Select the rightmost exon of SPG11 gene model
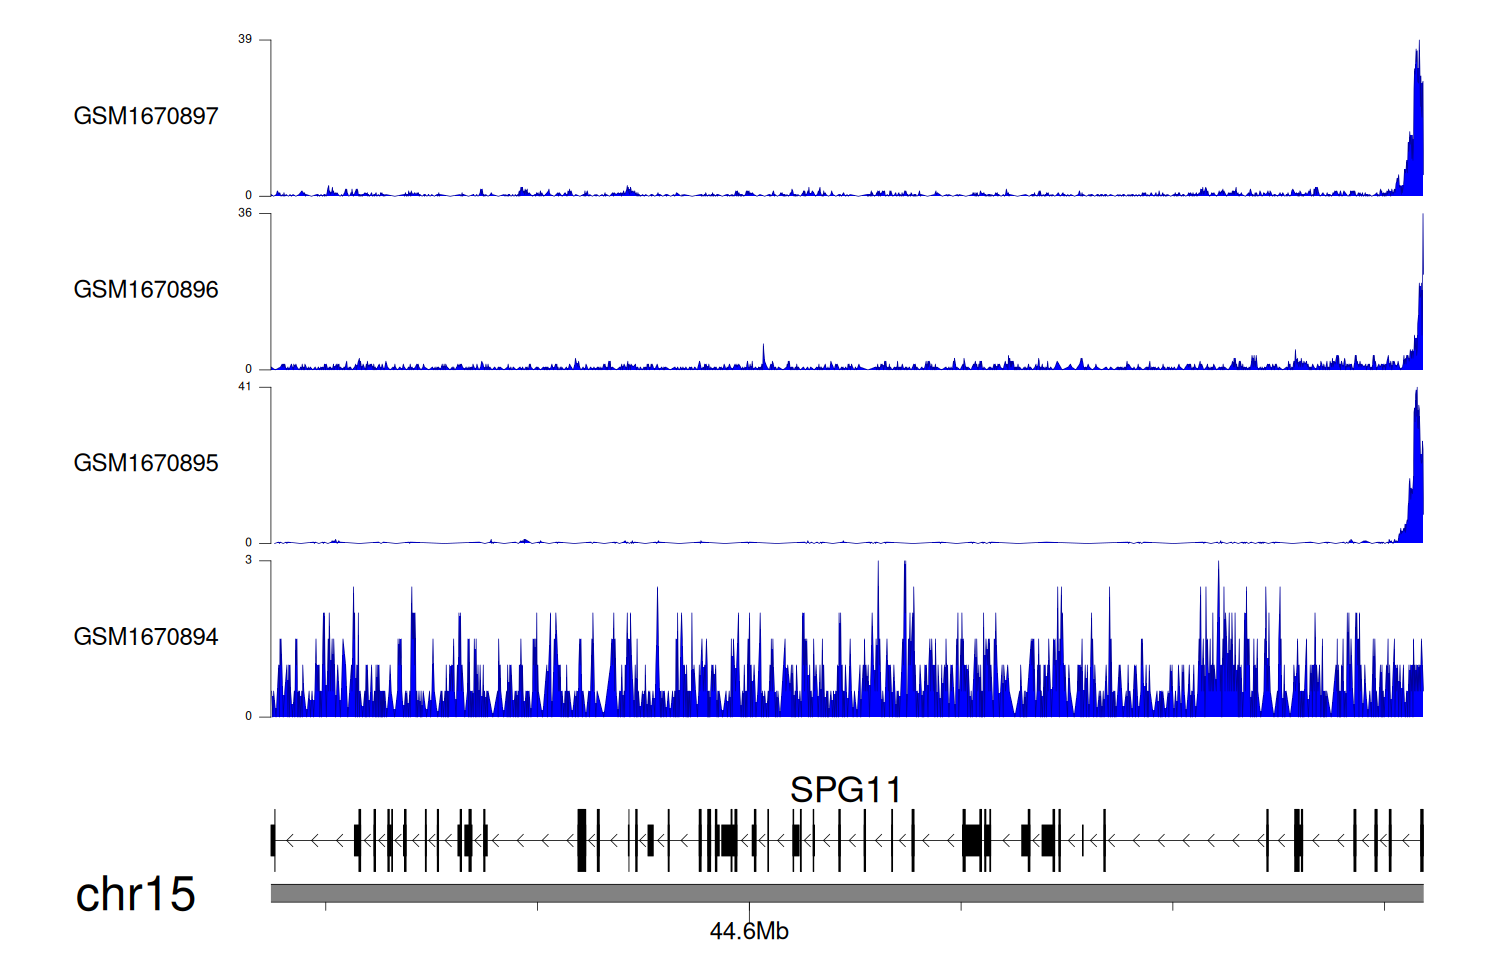Screen dimensions: 1500x980 pyautogui.click(x=1421, y=840)
